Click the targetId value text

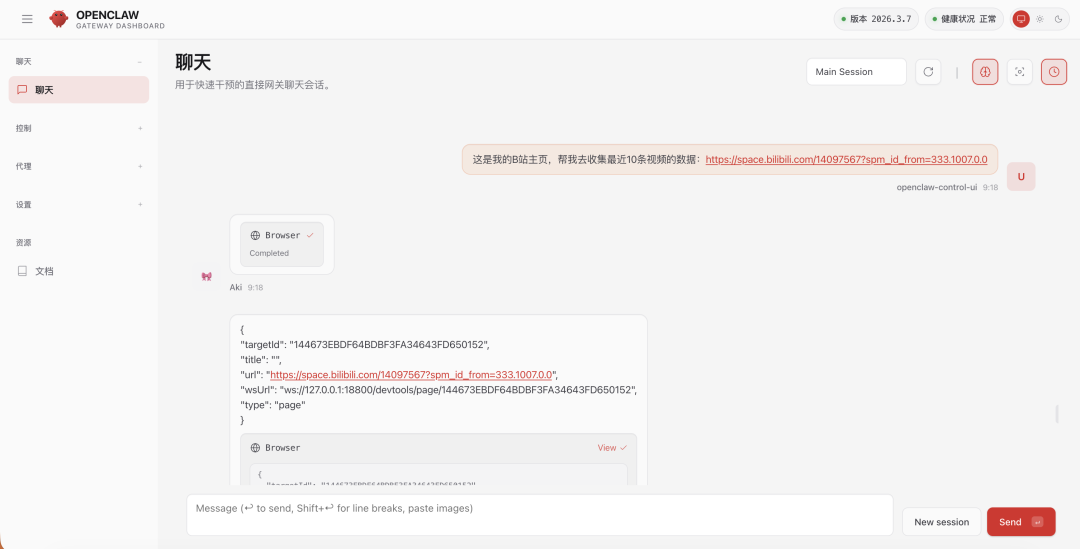click(389, 344)
